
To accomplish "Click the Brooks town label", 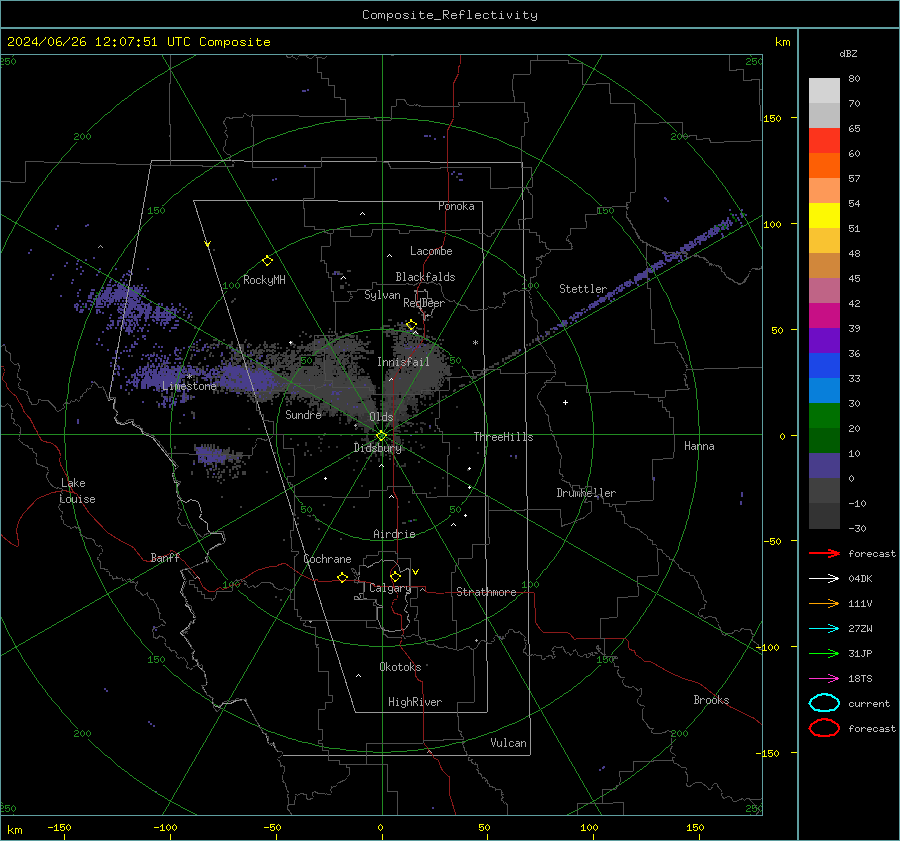I will click(x=711, y=700).
